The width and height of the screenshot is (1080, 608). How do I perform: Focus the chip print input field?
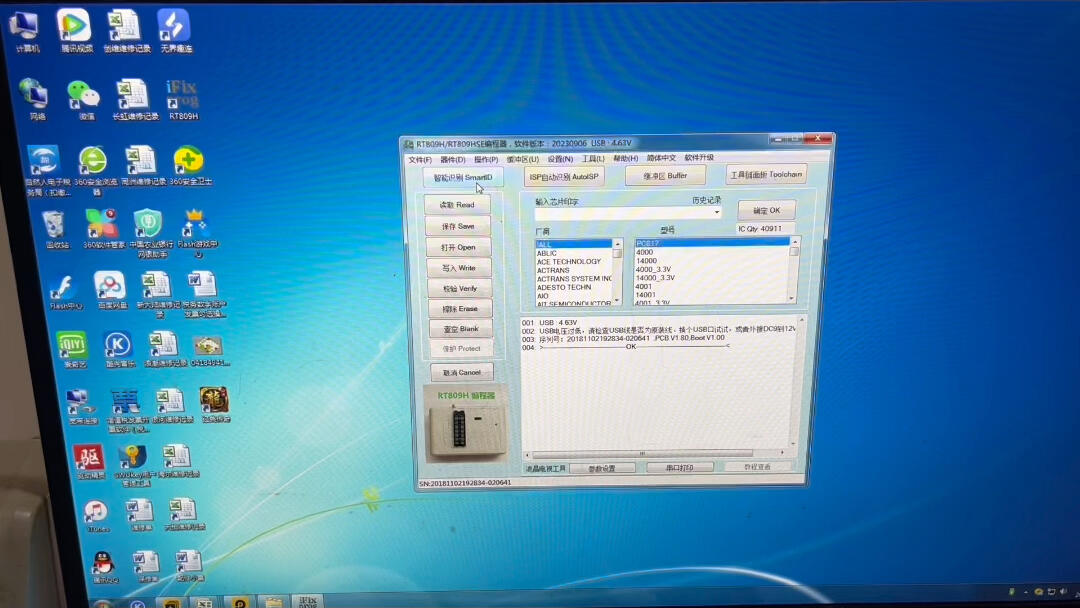point(623,213)
